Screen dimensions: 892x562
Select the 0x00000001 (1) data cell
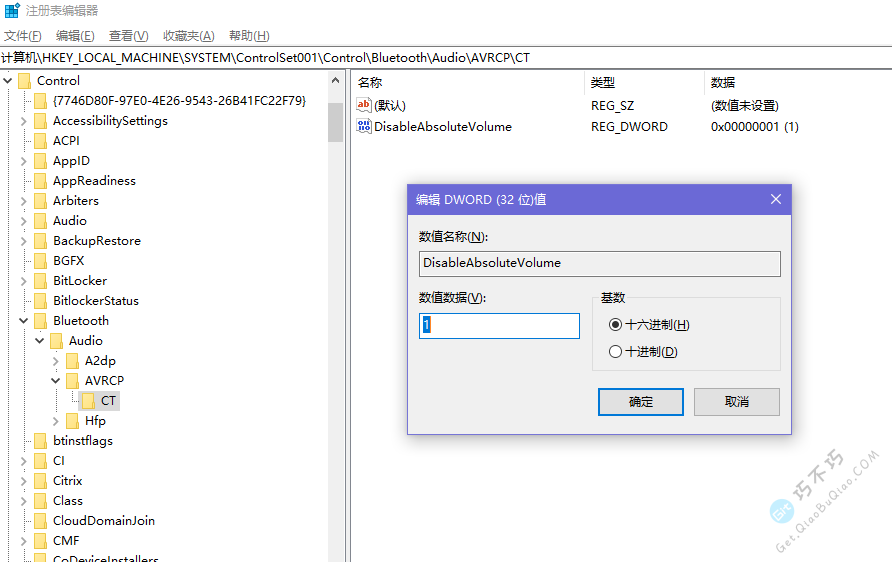tap(754, 126)
